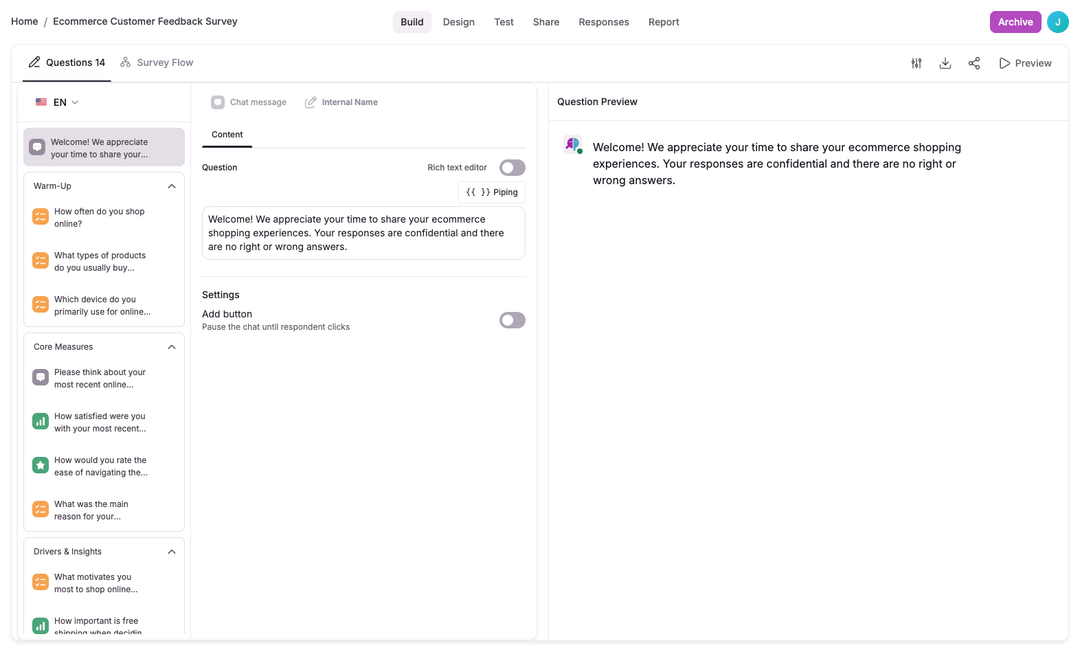
Task: Click the Piping button
Action: (492, 191)
